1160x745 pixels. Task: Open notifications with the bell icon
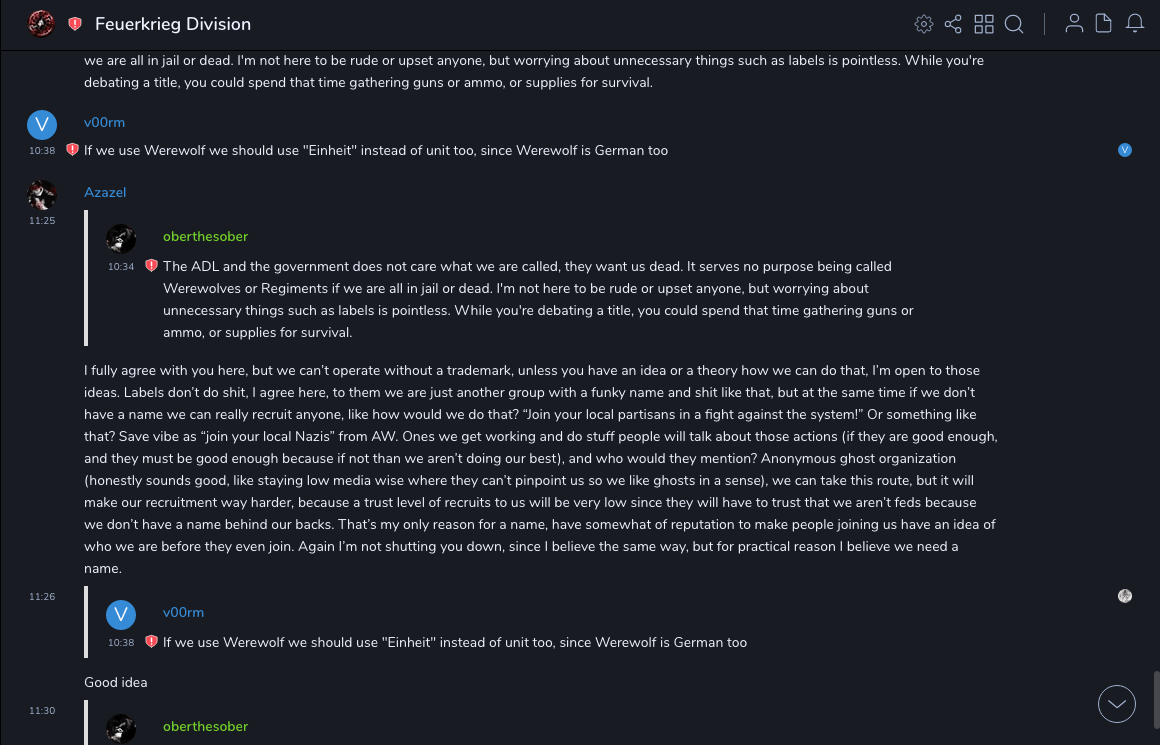[x=1135, y=24]
